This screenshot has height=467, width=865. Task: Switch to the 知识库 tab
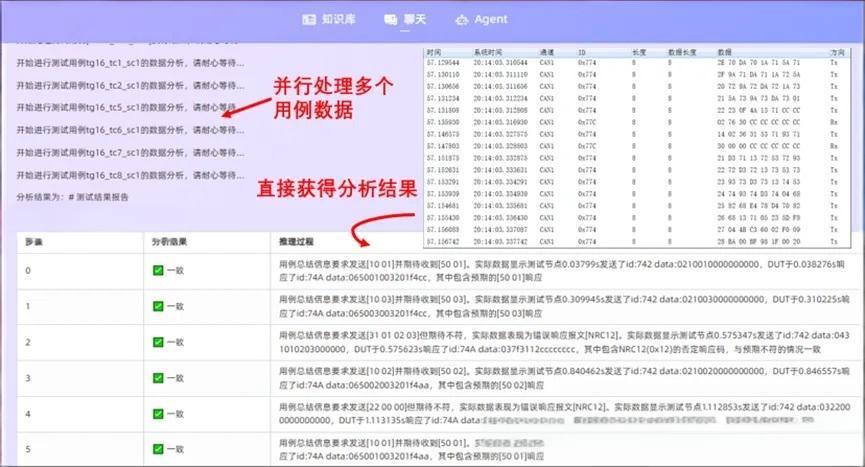(329, 19)
